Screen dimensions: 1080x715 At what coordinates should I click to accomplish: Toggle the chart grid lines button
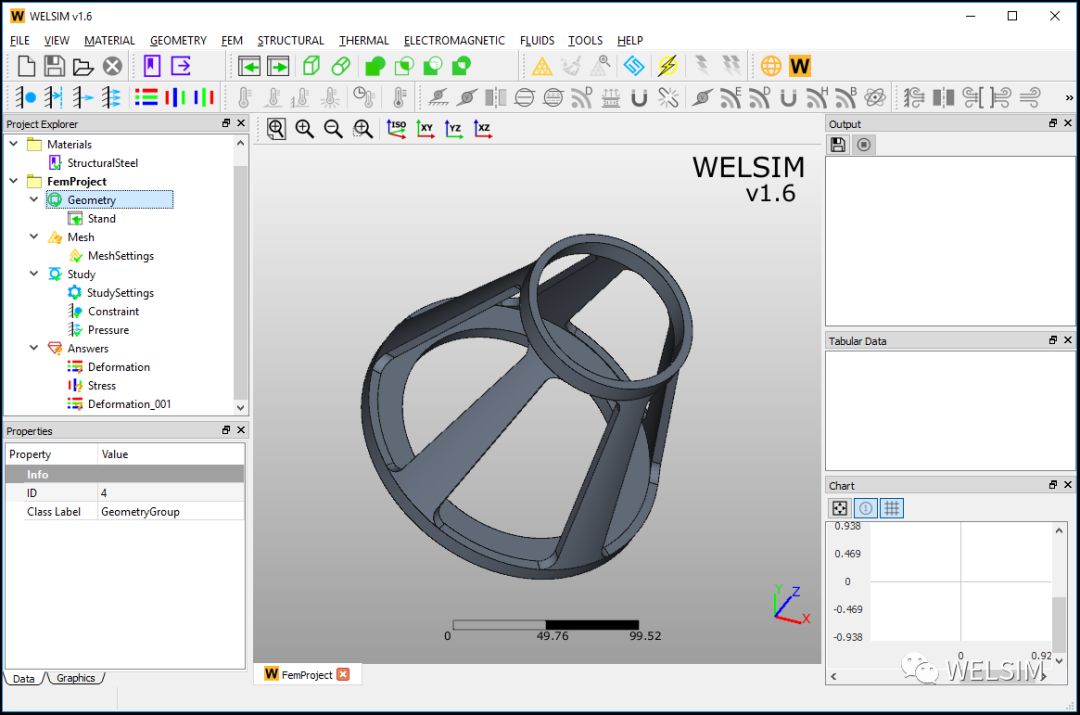[892, 508]
